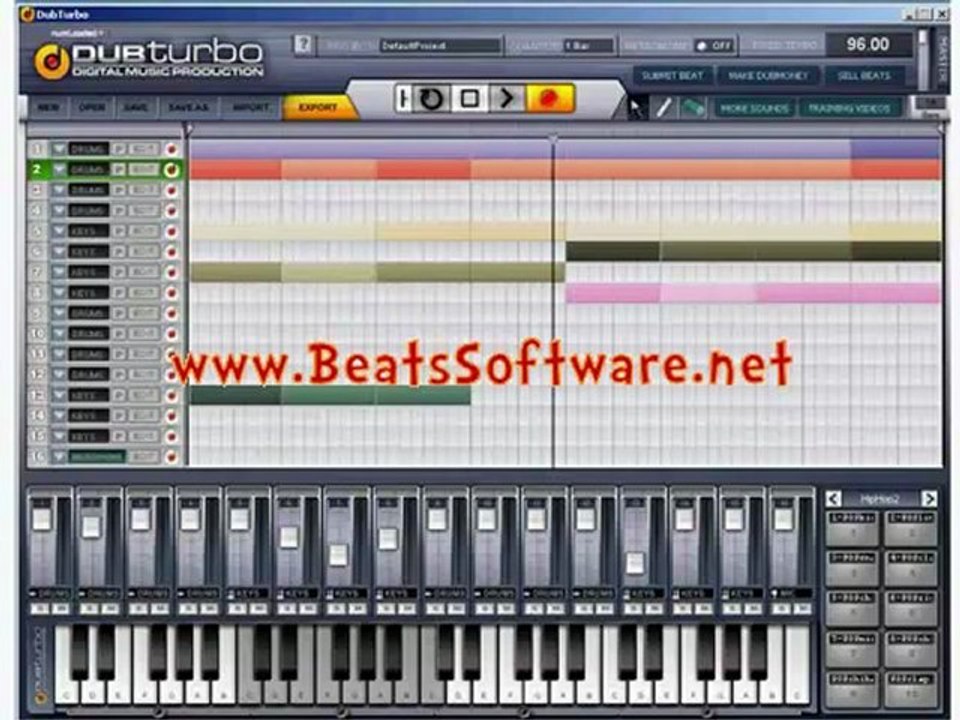Open the track 5 instrument dropdown arrow
The width and height of the screenshot is (960, 720).
59,231
